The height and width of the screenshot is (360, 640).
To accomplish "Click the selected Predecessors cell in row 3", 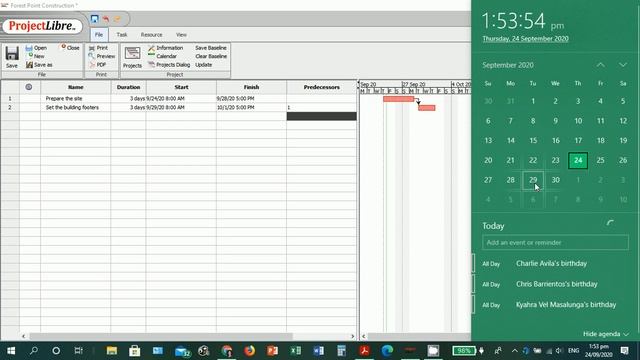I will pos(321,116).
